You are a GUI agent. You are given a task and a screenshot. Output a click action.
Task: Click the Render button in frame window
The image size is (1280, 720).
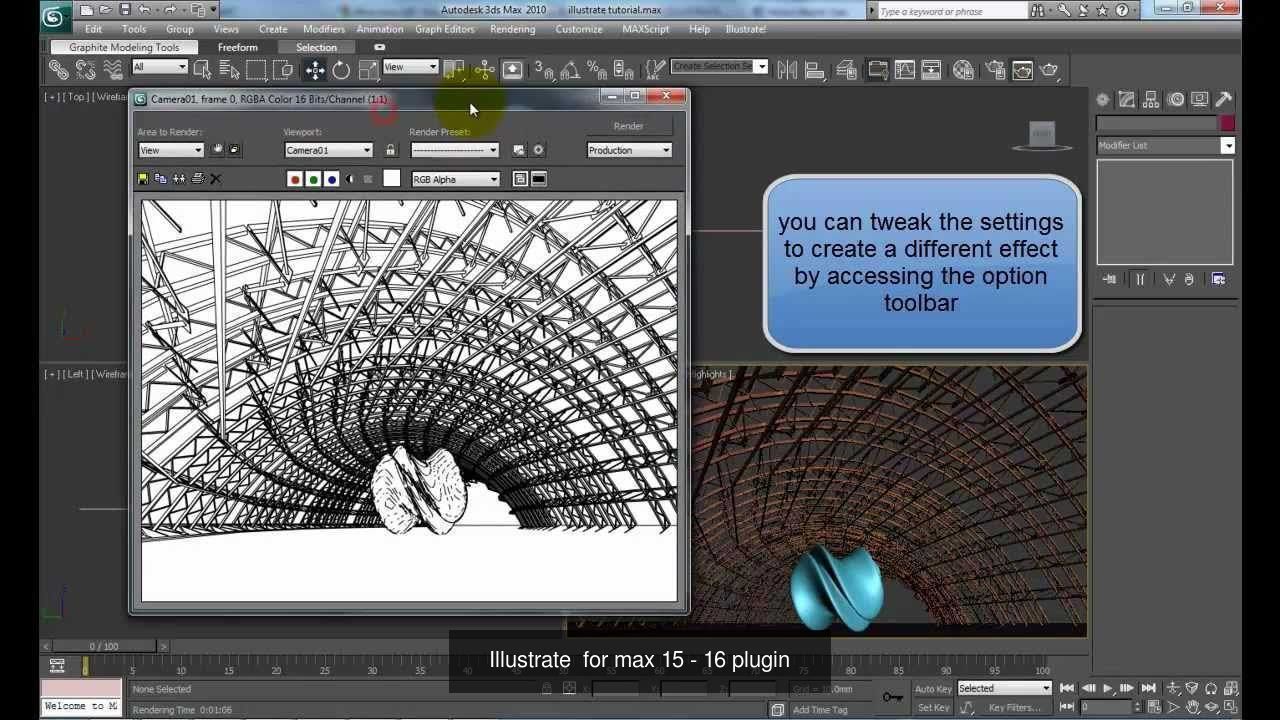pyautogui.click(x=629, y=126)
